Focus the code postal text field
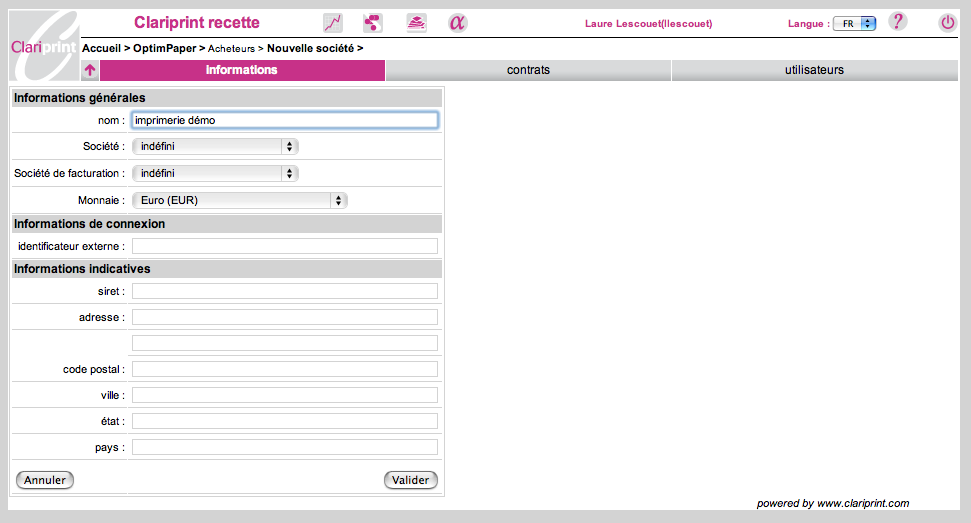Screen dimensions: 971x523 point(285,369)
